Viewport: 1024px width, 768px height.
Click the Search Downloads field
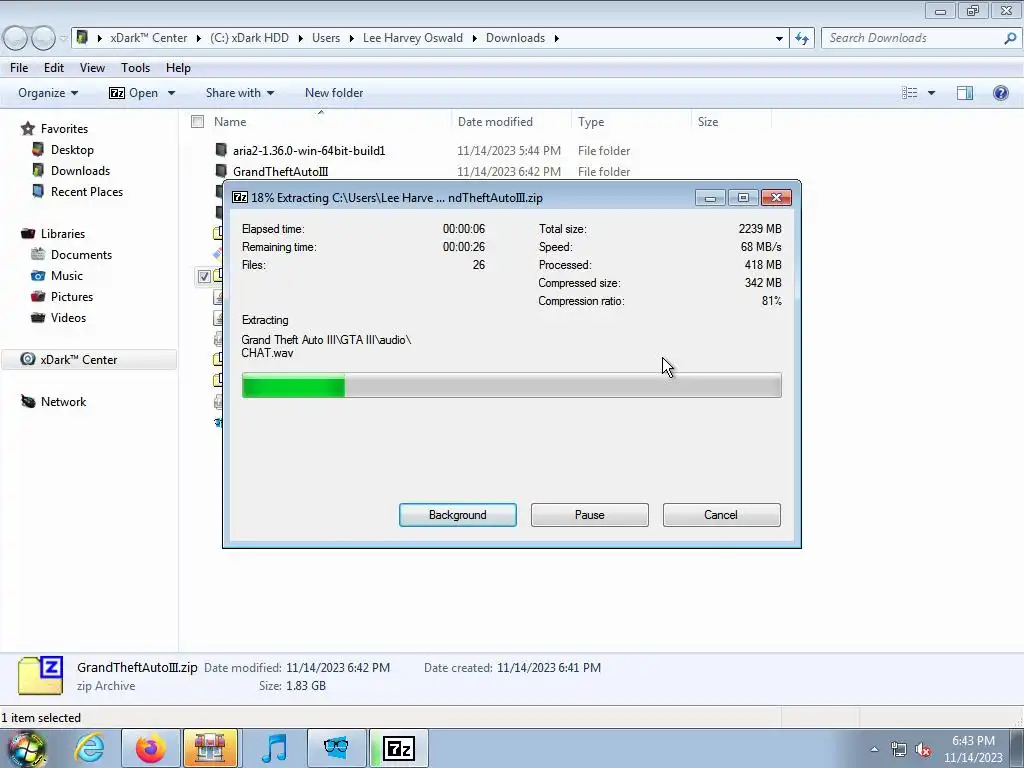(x=912, y=38)
